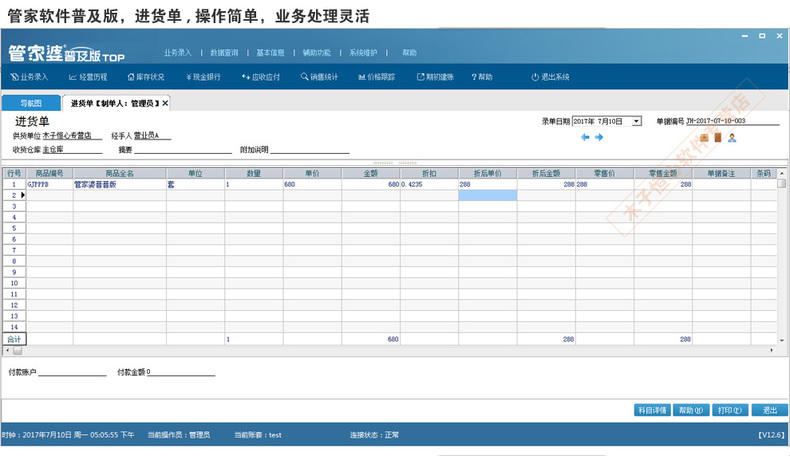Click the 合计 total row label
Image resolution: width=790 pixels, height=456 pixels.
[x=14, y=339]
